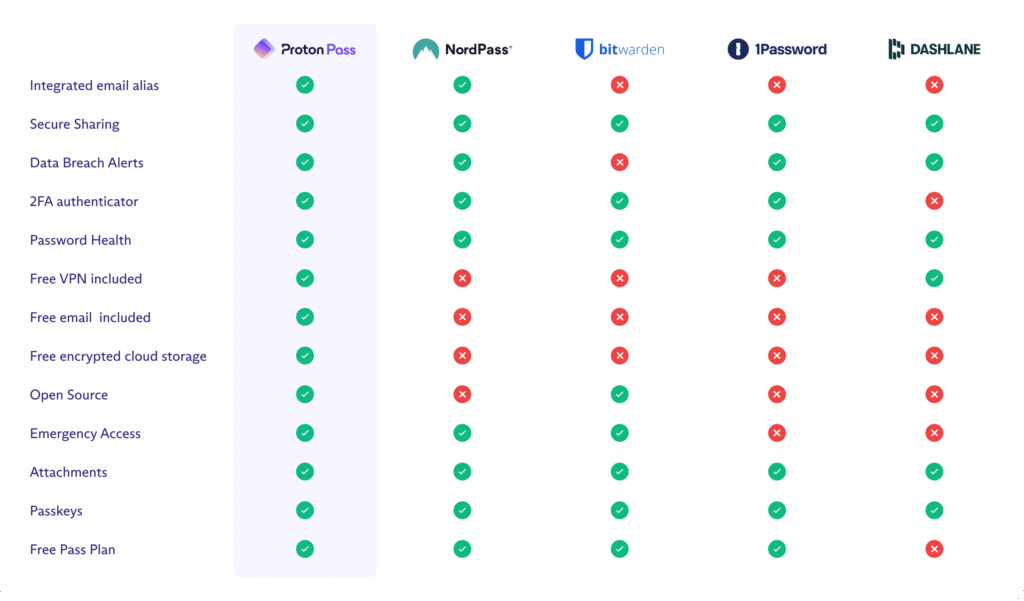This screenshot has width=1024, height=601.
Task: Click 1Password red X for Emergency Access
Action: [777, 433]
